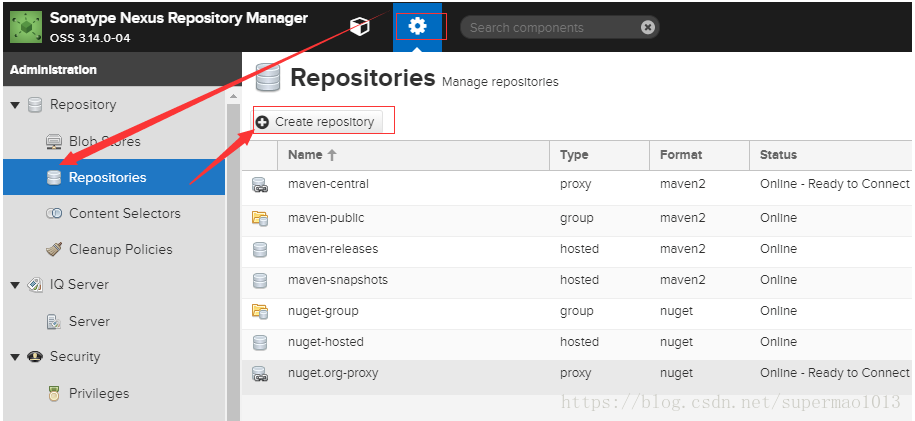Collapse the Security tree section
915x421 pixels.
[15, 357]
